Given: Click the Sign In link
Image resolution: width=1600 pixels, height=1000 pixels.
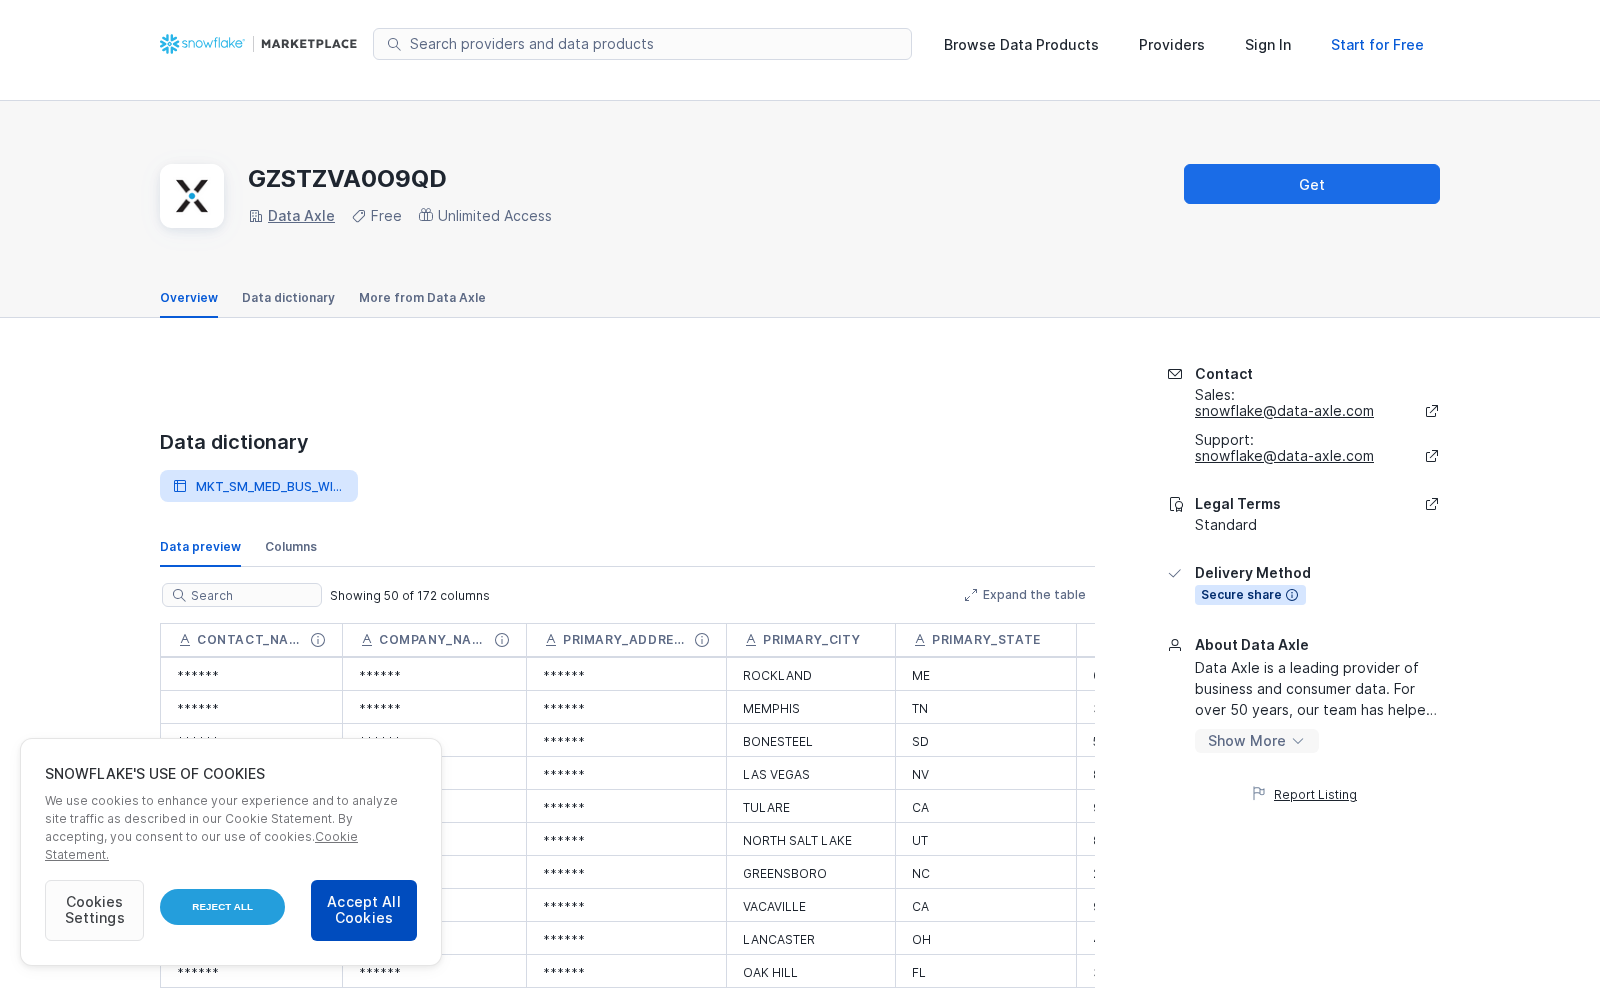Looking at the screenshot, I should [x=1268, y=45].
